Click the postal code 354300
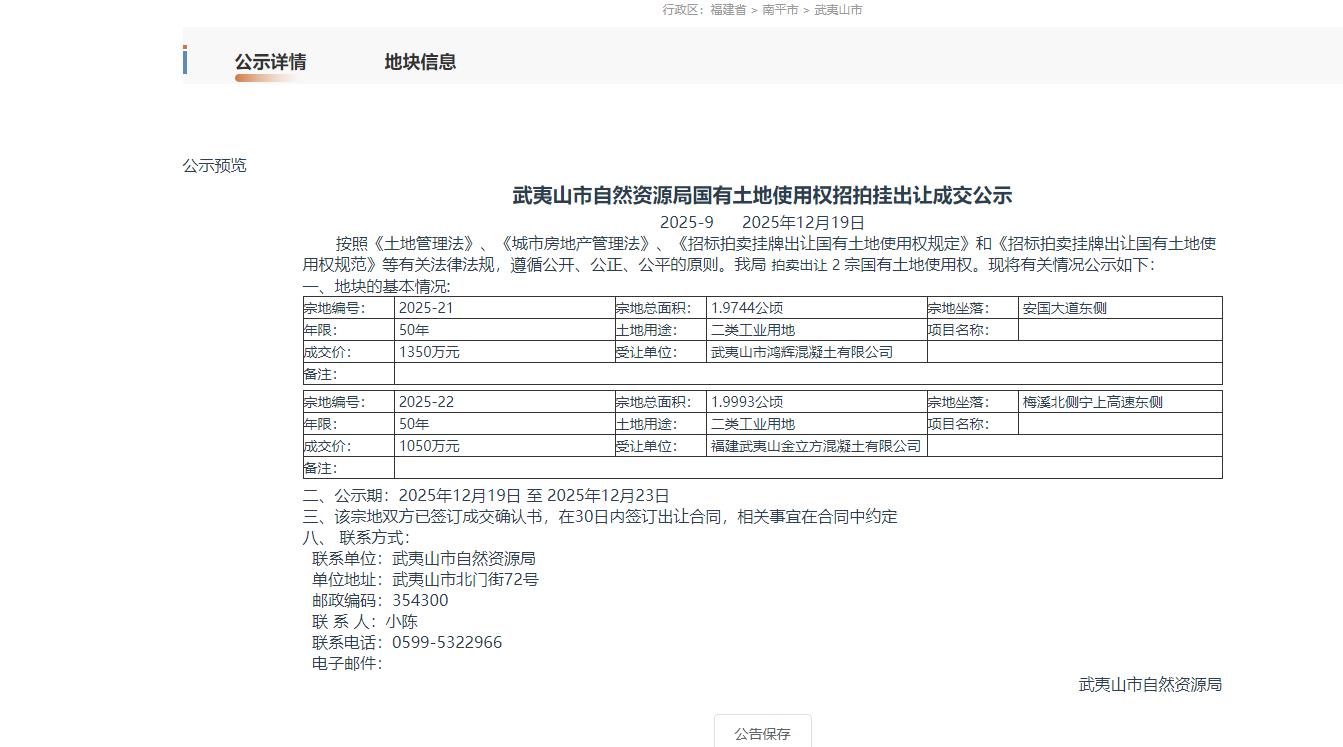This screenshot has height=747, width=1343. pos(420,600)
